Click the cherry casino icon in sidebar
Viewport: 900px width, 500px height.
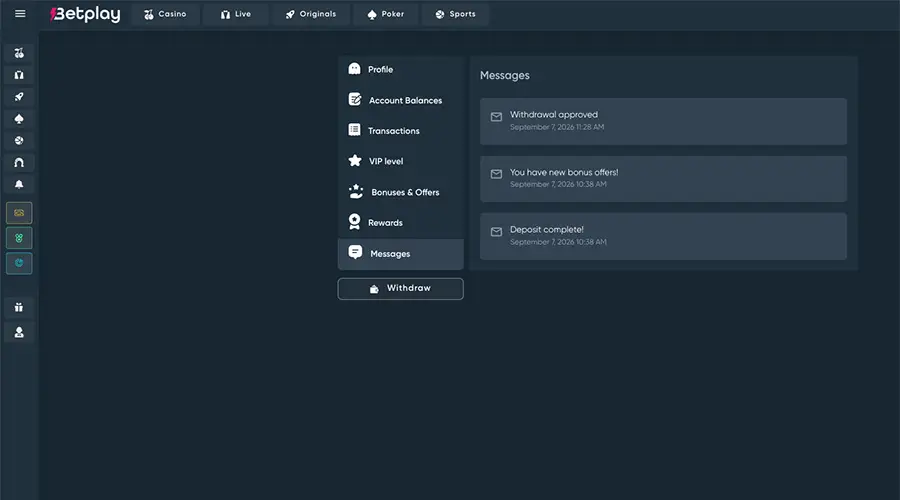point(19,53)
